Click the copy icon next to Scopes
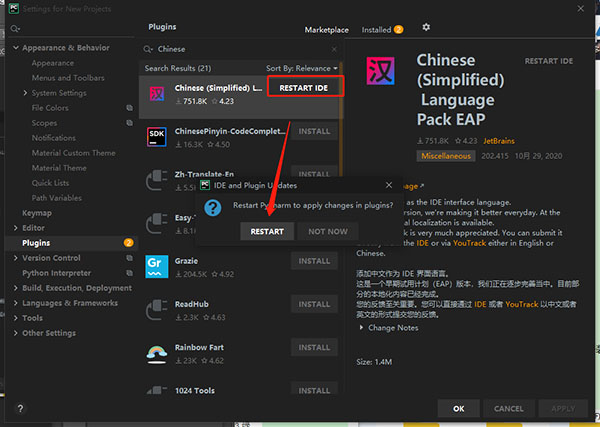The image size is (600, 427). tap(130, 123)
